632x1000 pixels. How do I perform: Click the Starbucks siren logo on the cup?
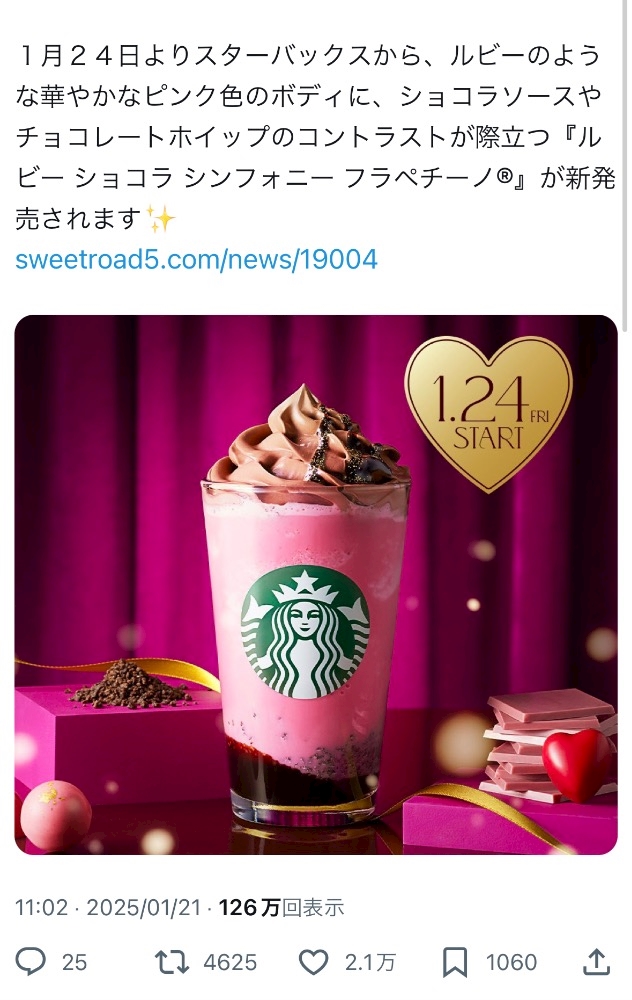pos(305,632)
